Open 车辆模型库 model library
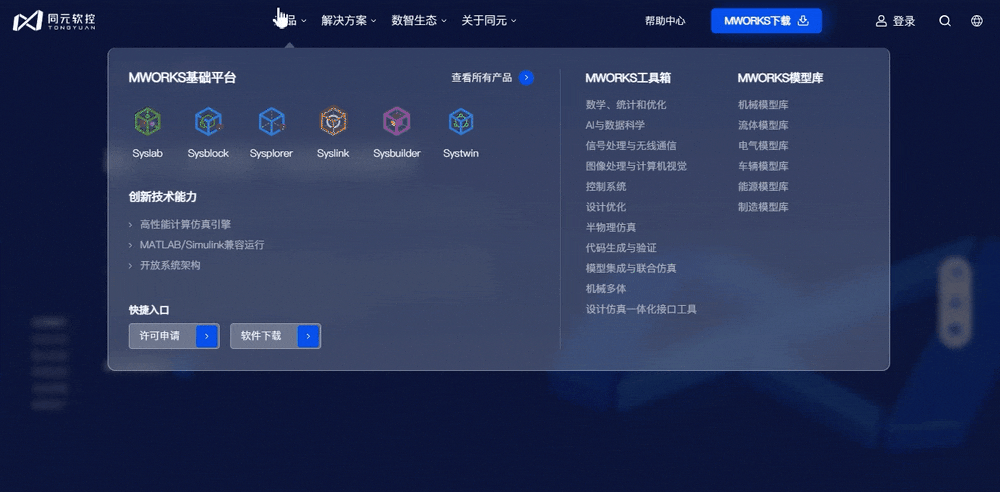The image size is (1000, 492). point(763,166)
